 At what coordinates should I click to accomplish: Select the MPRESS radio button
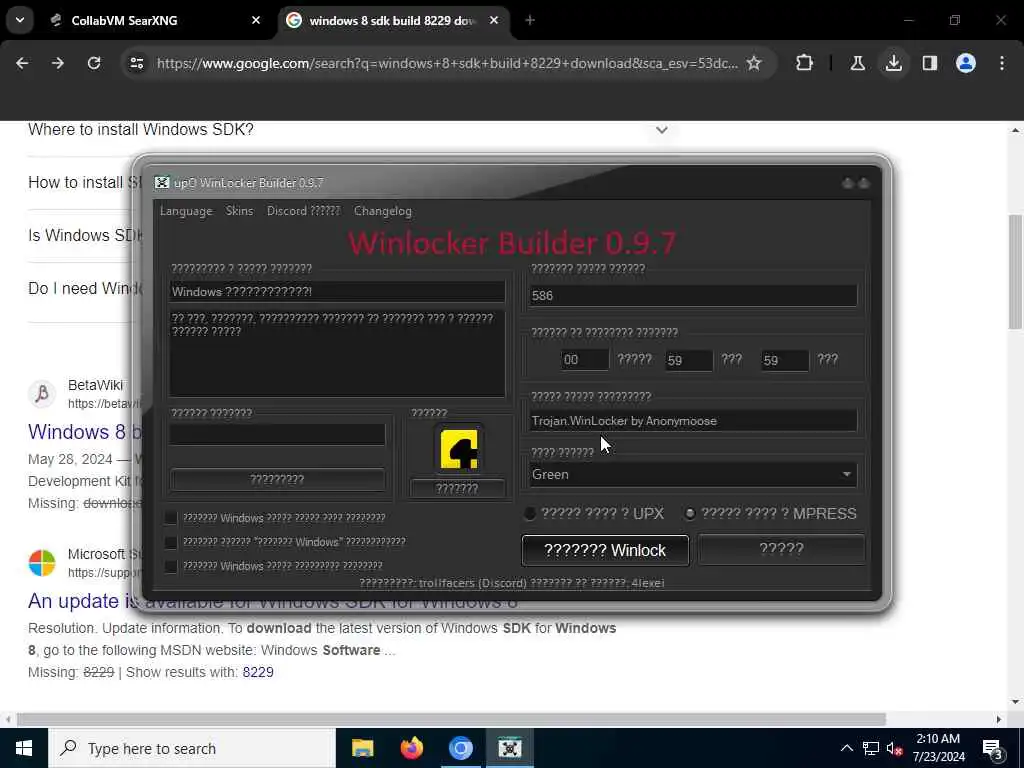click(x=690, y=514)
